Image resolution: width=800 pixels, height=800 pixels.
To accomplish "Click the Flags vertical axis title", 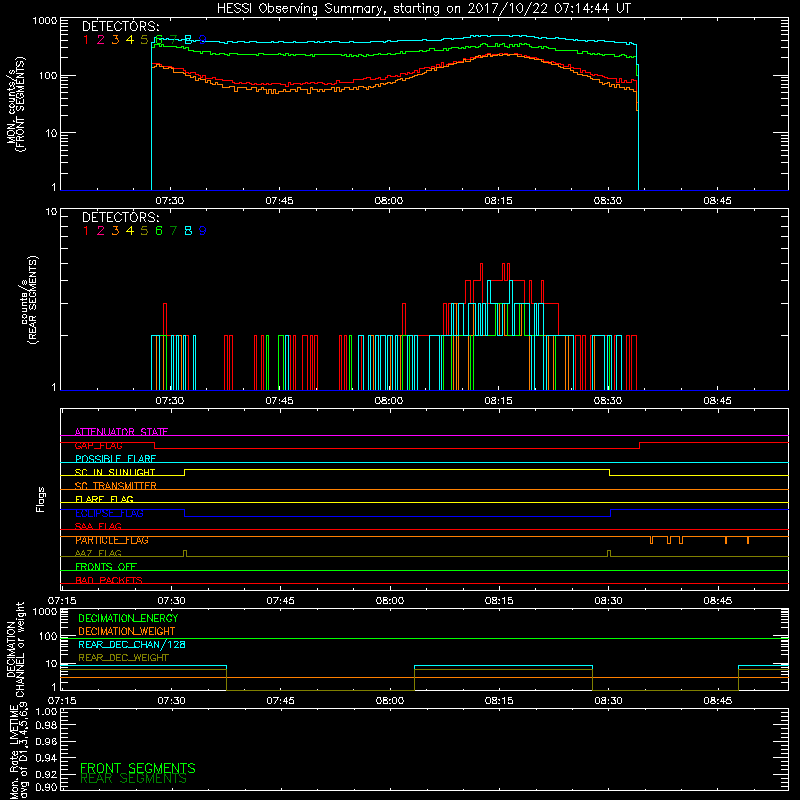I will click(x=41, y=499).
